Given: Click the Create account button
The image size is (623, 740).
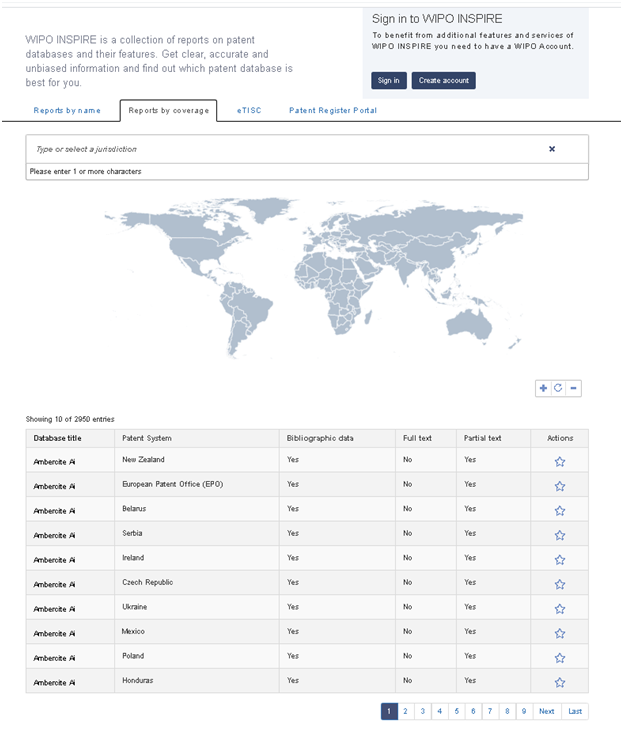Looking at the screenshot, I should point(444,80).
